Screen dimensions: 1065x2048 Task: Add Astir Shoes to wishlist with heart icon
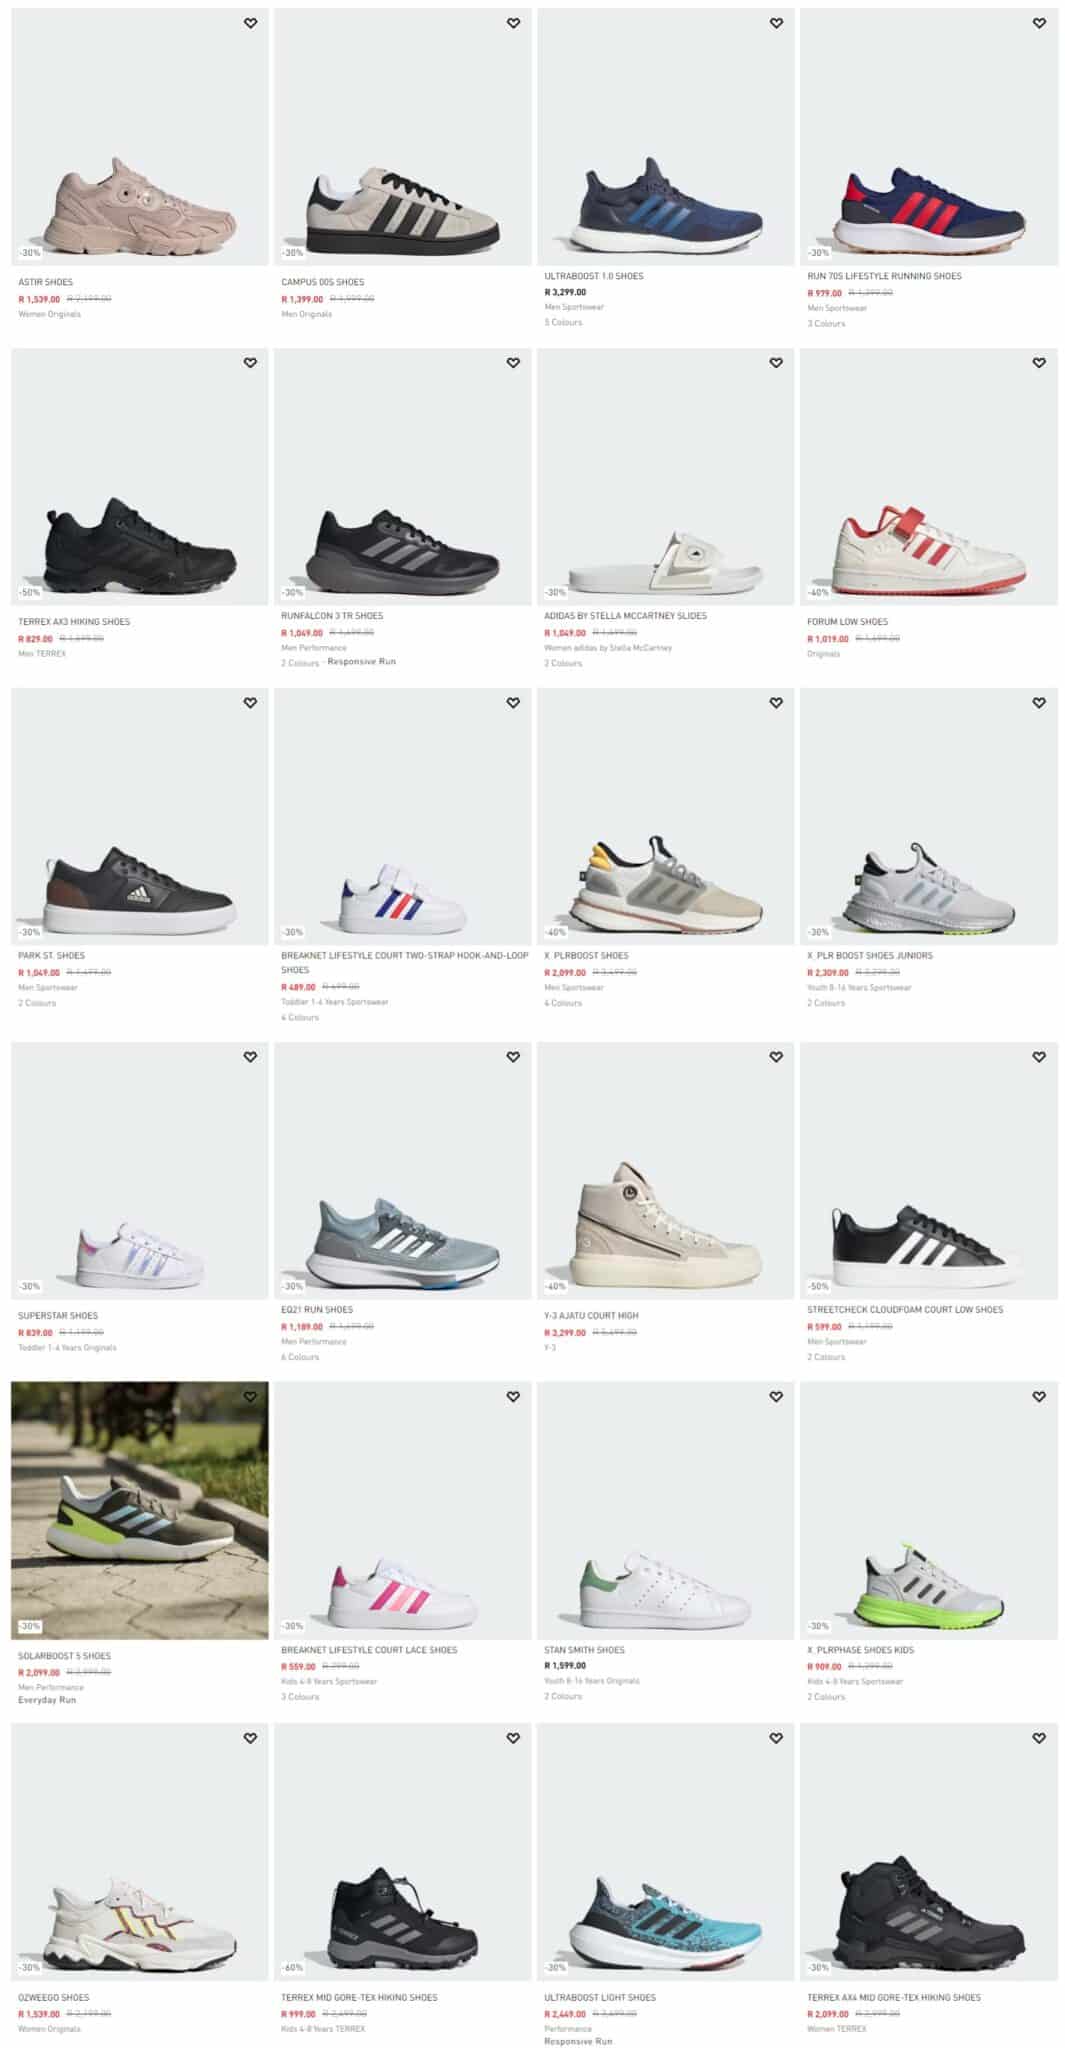click(250, 23)
